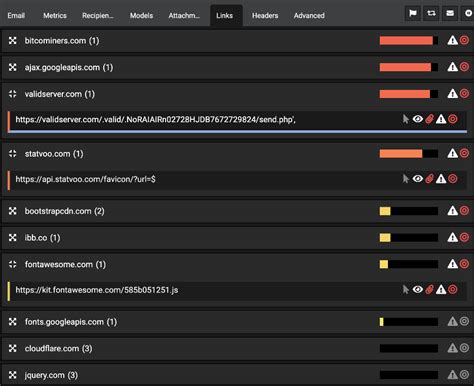Screen dimensions: 474x386
Task: Click warning triangle for bootstrapcdn.com
Action: (x=452, y=211)
